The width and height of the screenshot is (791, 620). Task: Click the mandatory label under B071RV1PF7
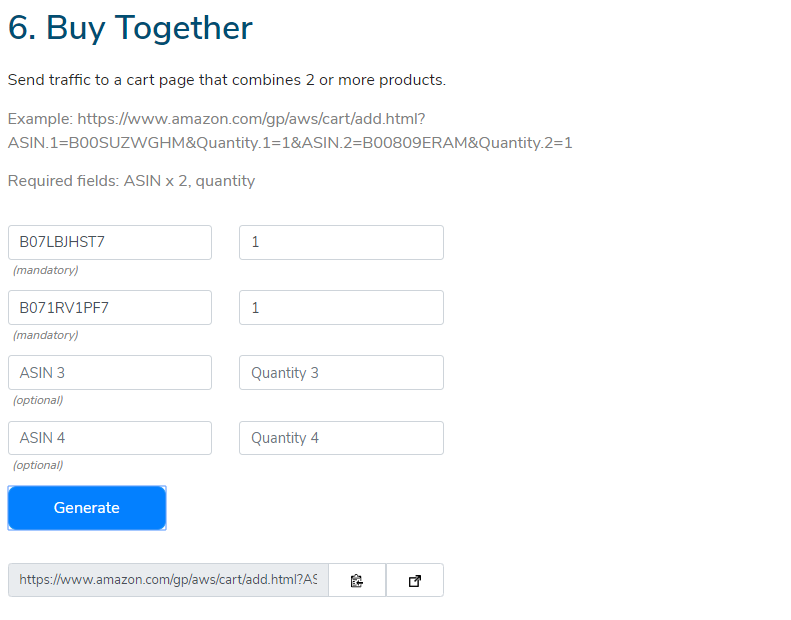(46, 335)
